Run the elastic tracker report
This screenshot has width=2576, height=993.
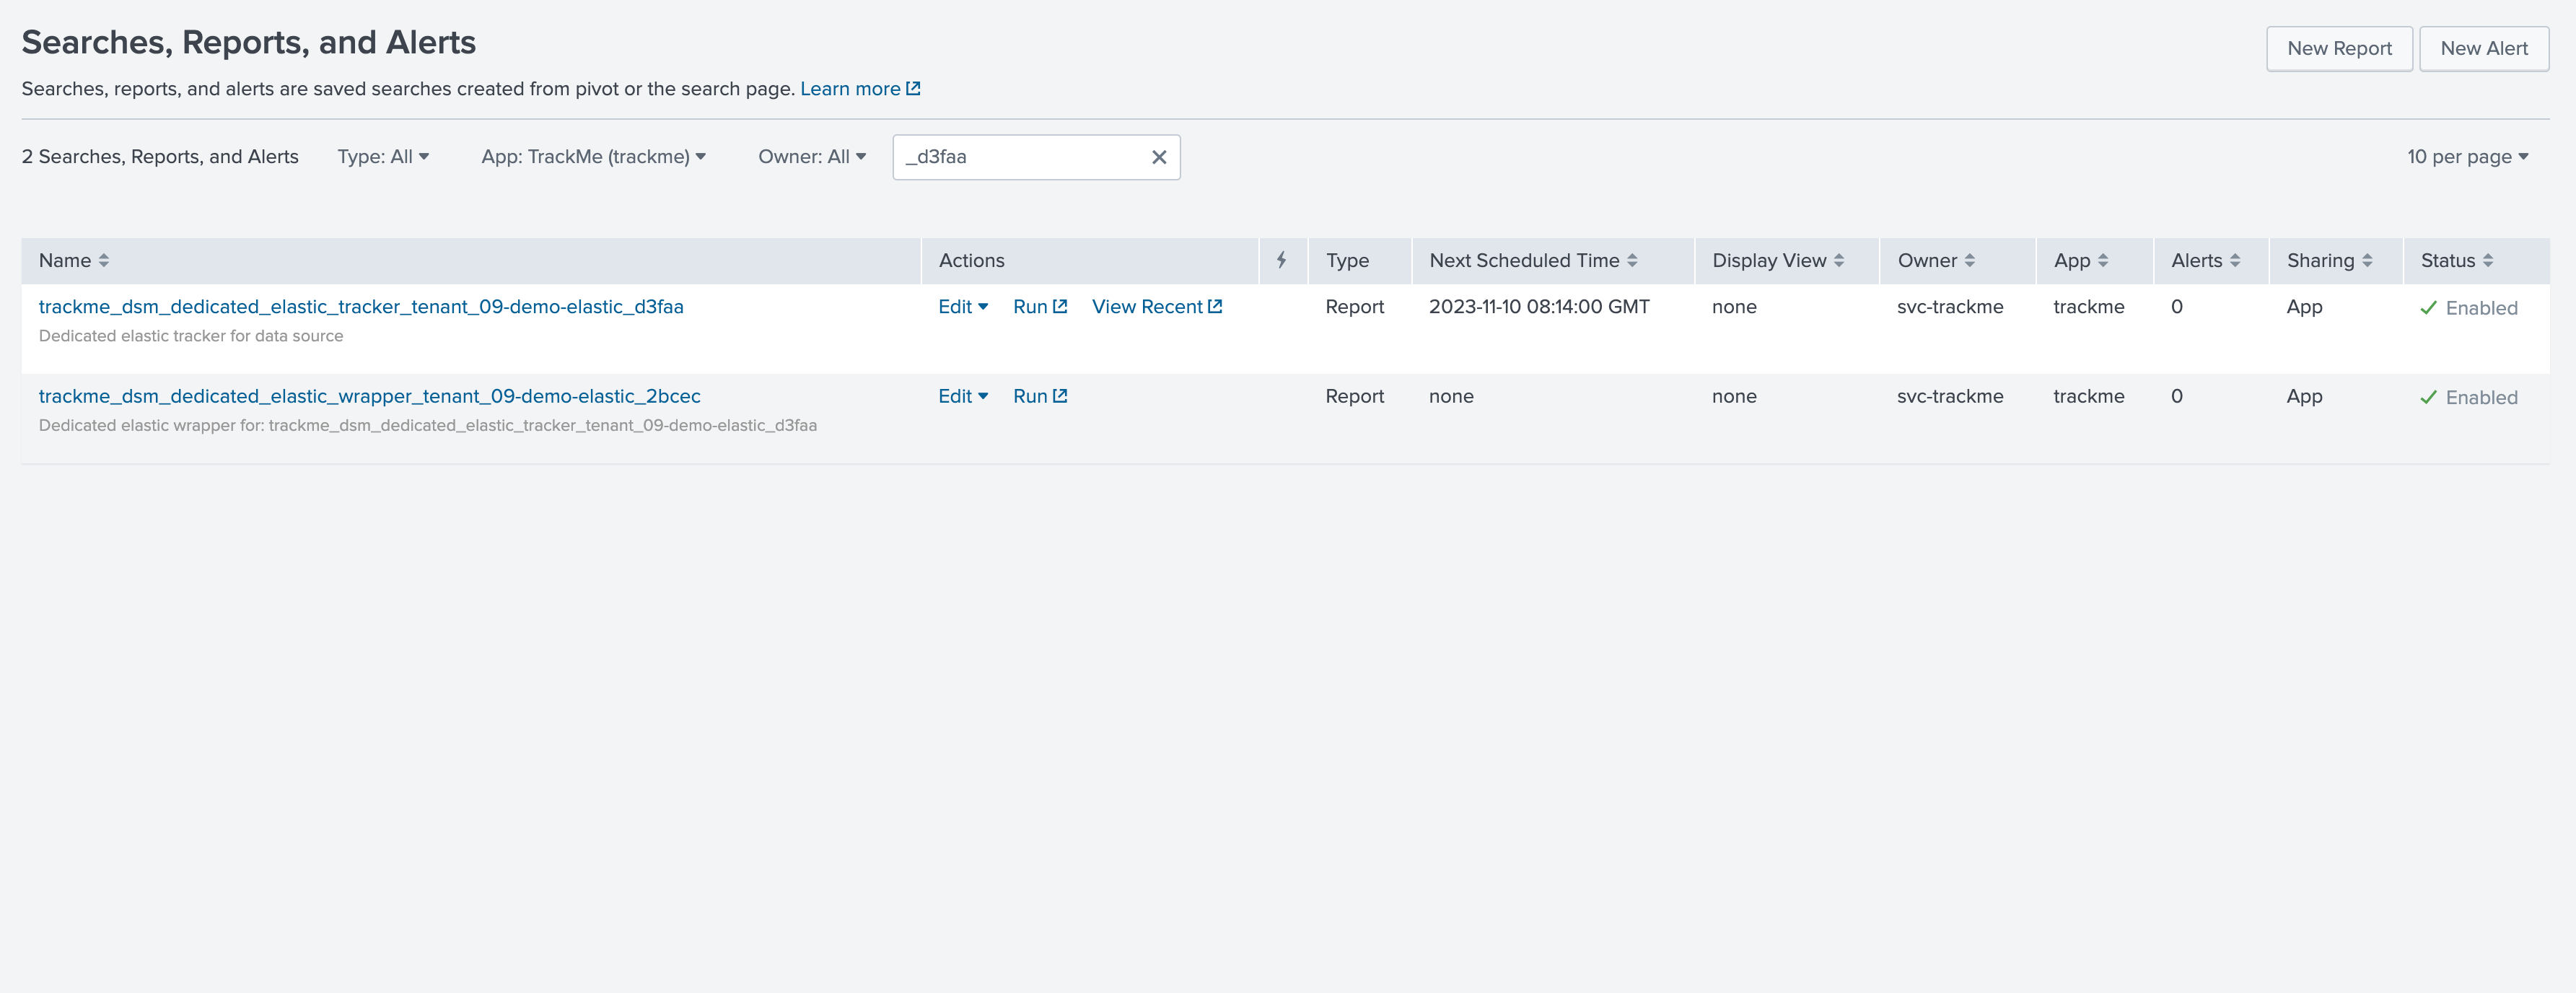(1040, 307)
